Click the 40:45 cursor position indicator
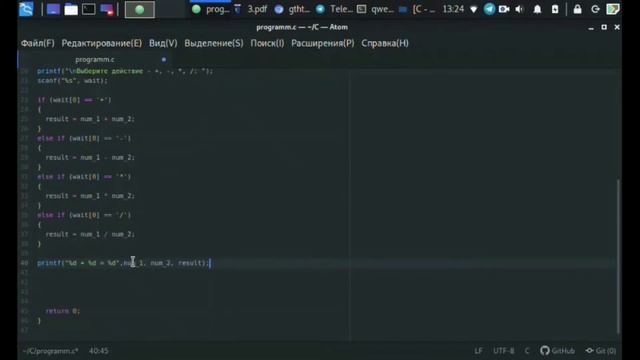The height and width of the screenshot is (360, 640). pos(99,351)
